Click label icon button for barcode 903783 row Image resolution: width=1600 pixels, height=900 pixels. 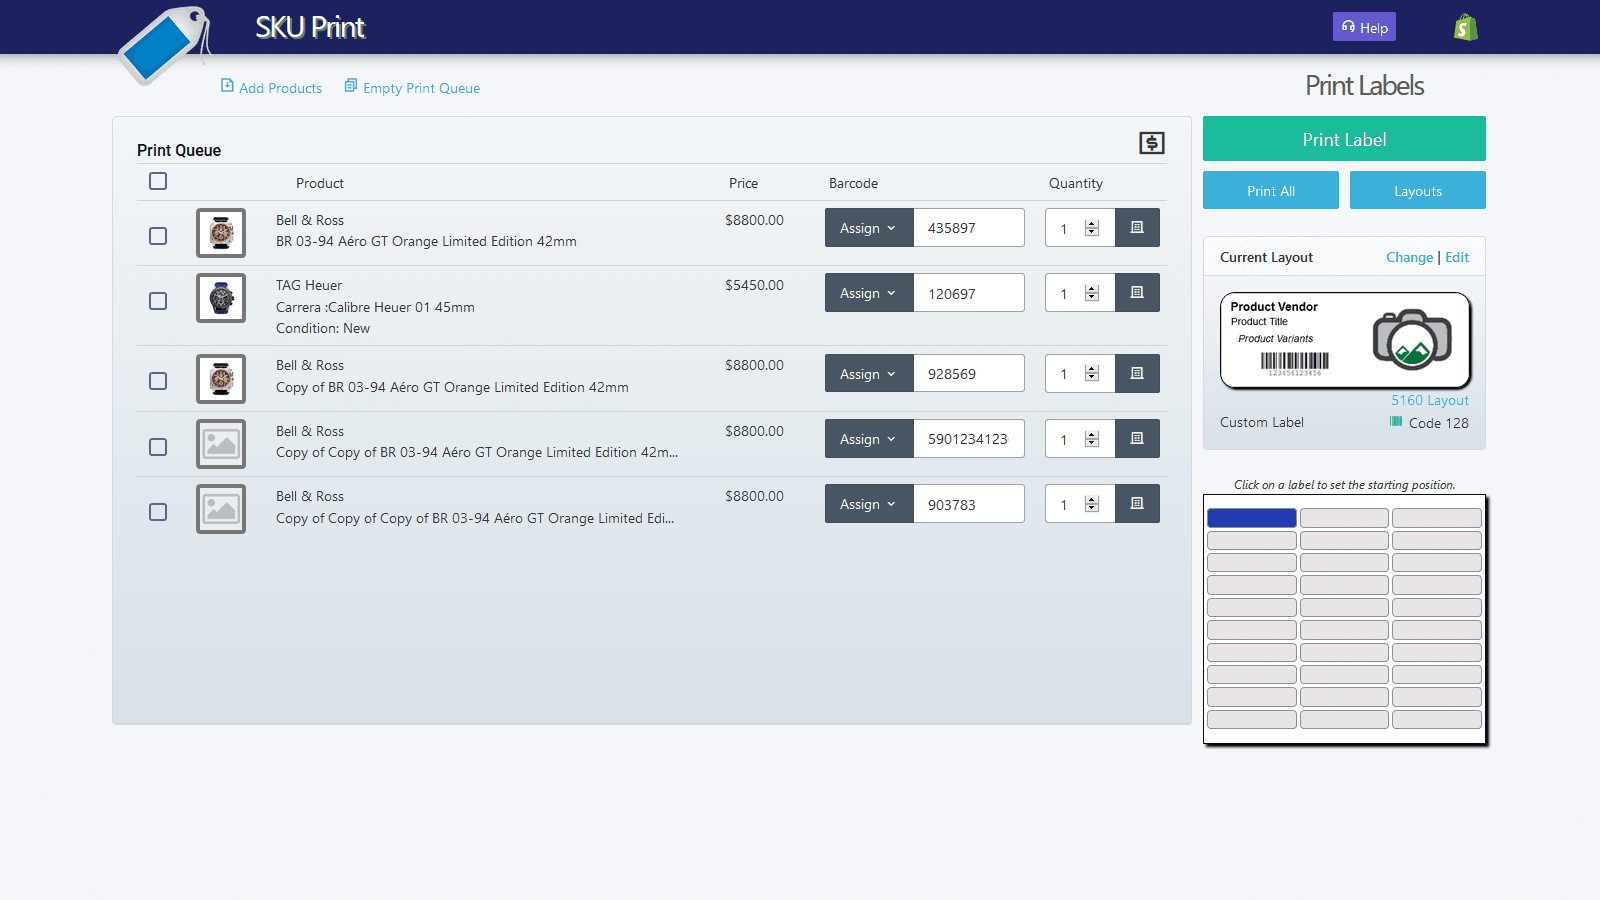click(1137, 504)
